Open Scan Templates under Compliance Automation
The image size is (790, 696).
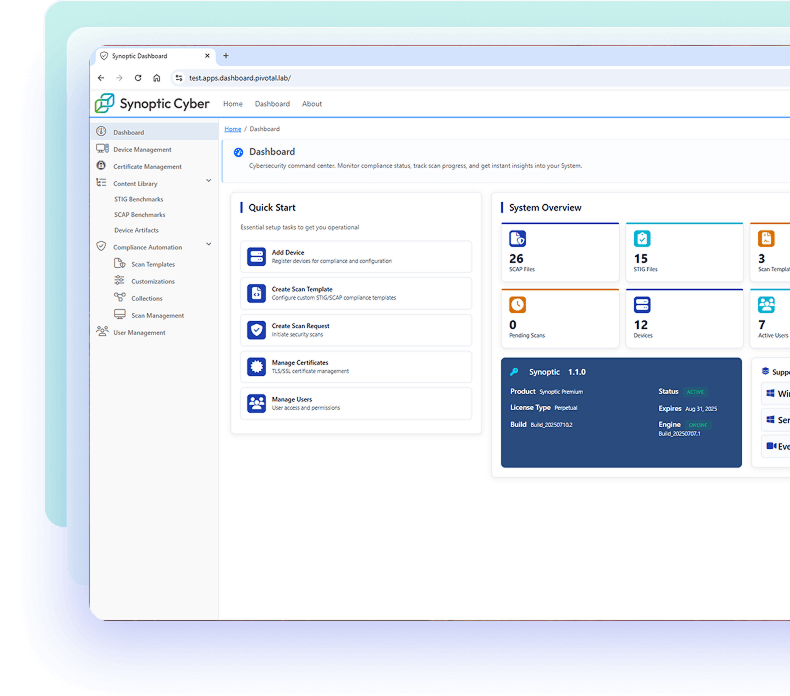(152, 265)
